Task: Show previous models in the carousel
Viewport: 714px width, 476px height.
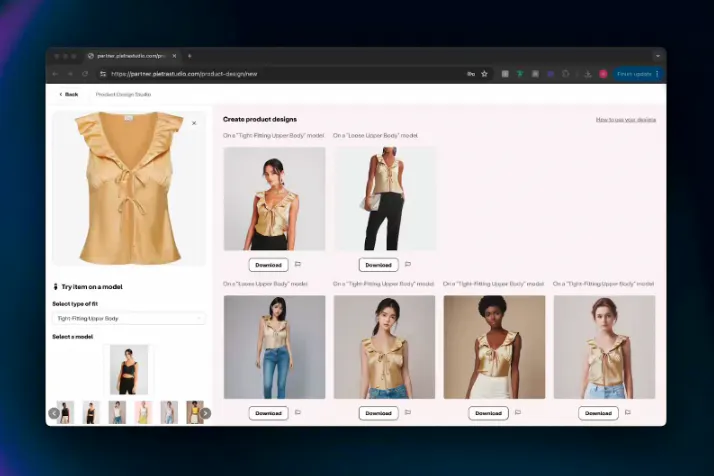Action: [54, 413]
